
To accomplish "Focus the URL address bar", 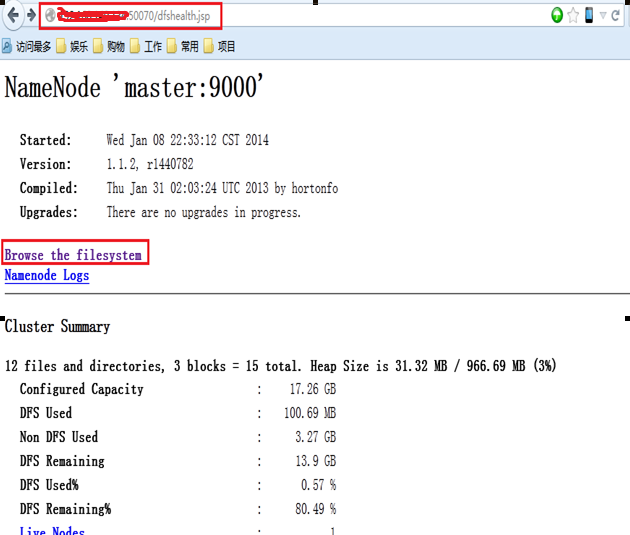I will [x=300, y=15].
